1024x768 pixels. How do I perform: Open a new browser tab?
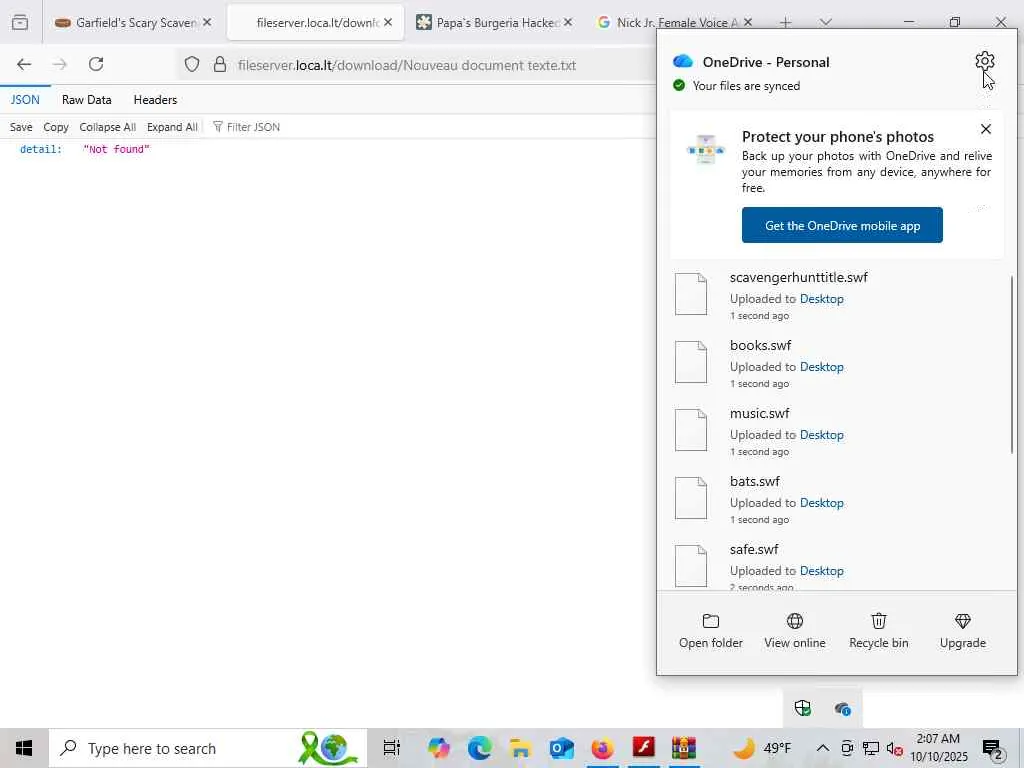[786, 22]
